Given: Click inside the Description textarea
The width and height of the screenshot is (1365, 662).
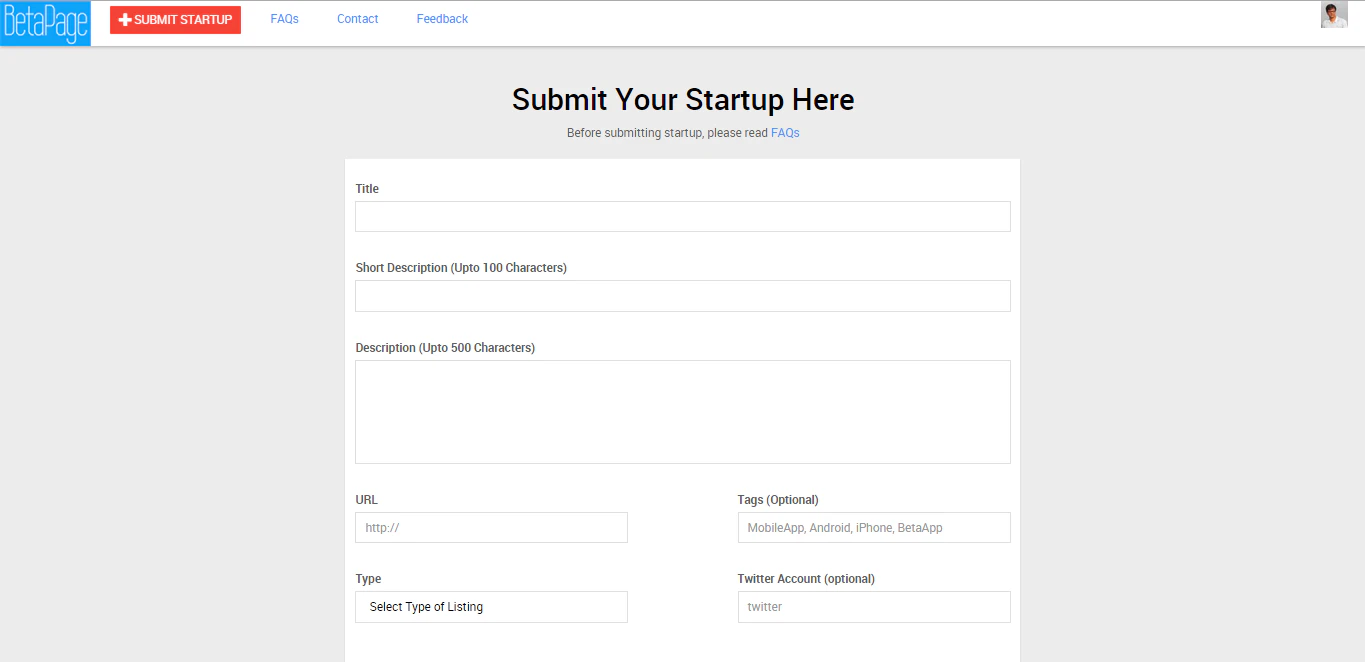Looking at the screenshot, I should coord(682,411).
